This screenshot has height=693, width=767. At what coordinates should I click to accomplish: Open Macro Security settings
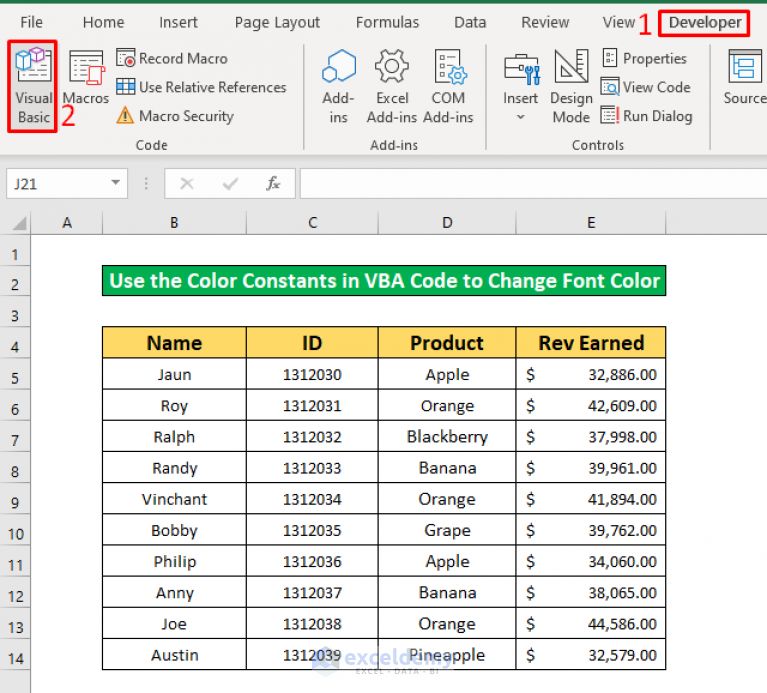pos(175,116)
